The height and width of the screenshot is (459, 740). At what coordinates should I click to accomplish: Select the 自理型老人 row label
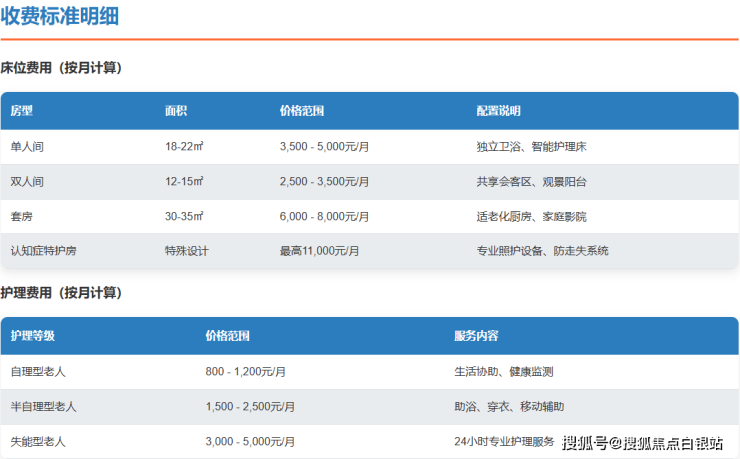coord(38,372)
